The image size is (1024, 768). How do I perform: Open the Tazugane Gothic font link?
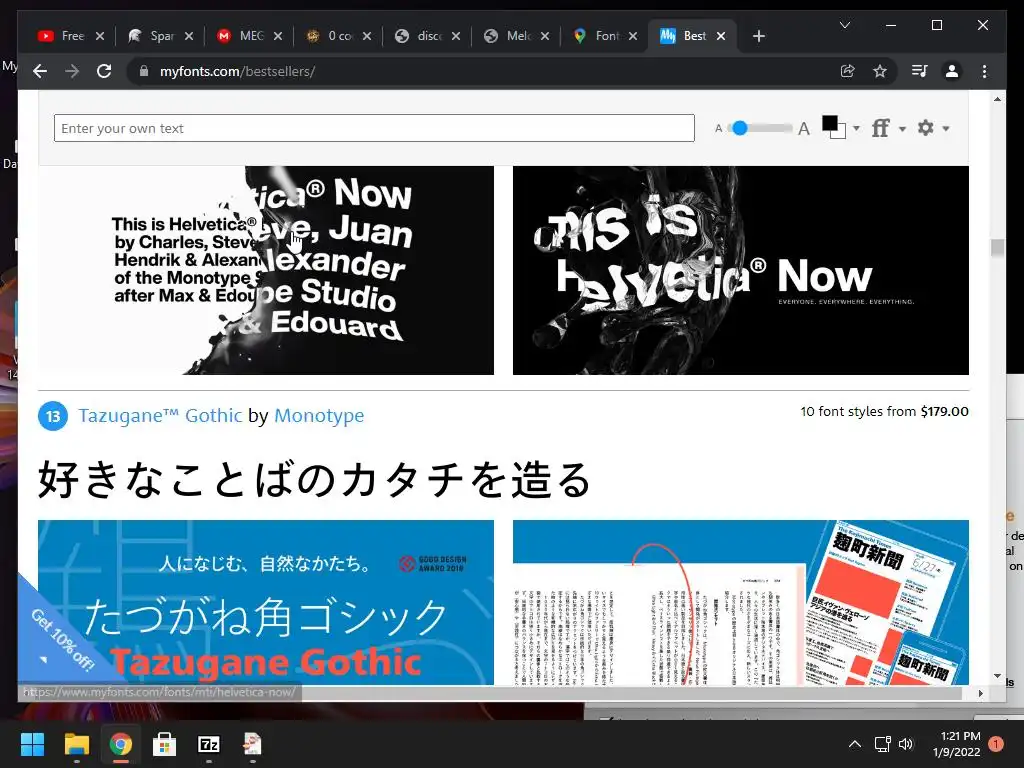pos(160,415)
